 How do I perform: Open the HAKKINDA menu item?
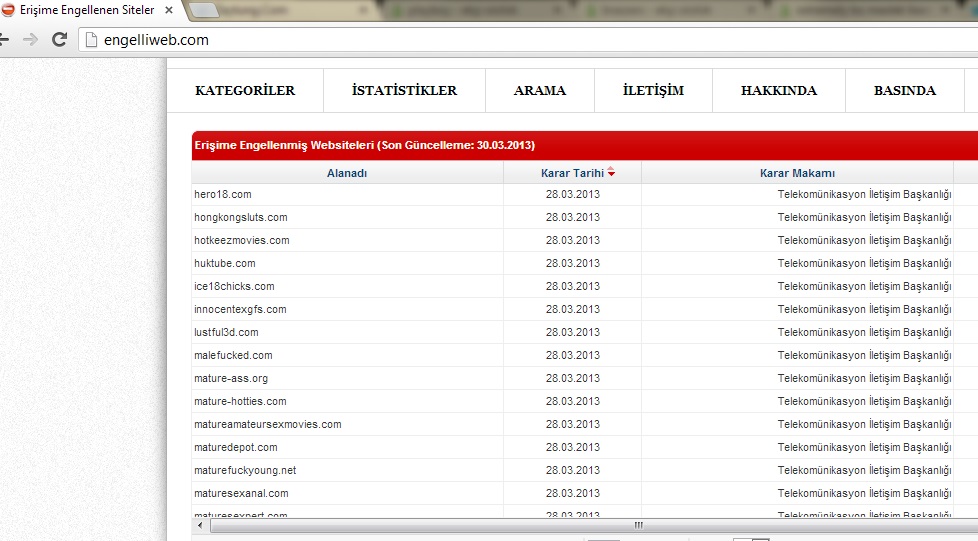coord(778,90)
